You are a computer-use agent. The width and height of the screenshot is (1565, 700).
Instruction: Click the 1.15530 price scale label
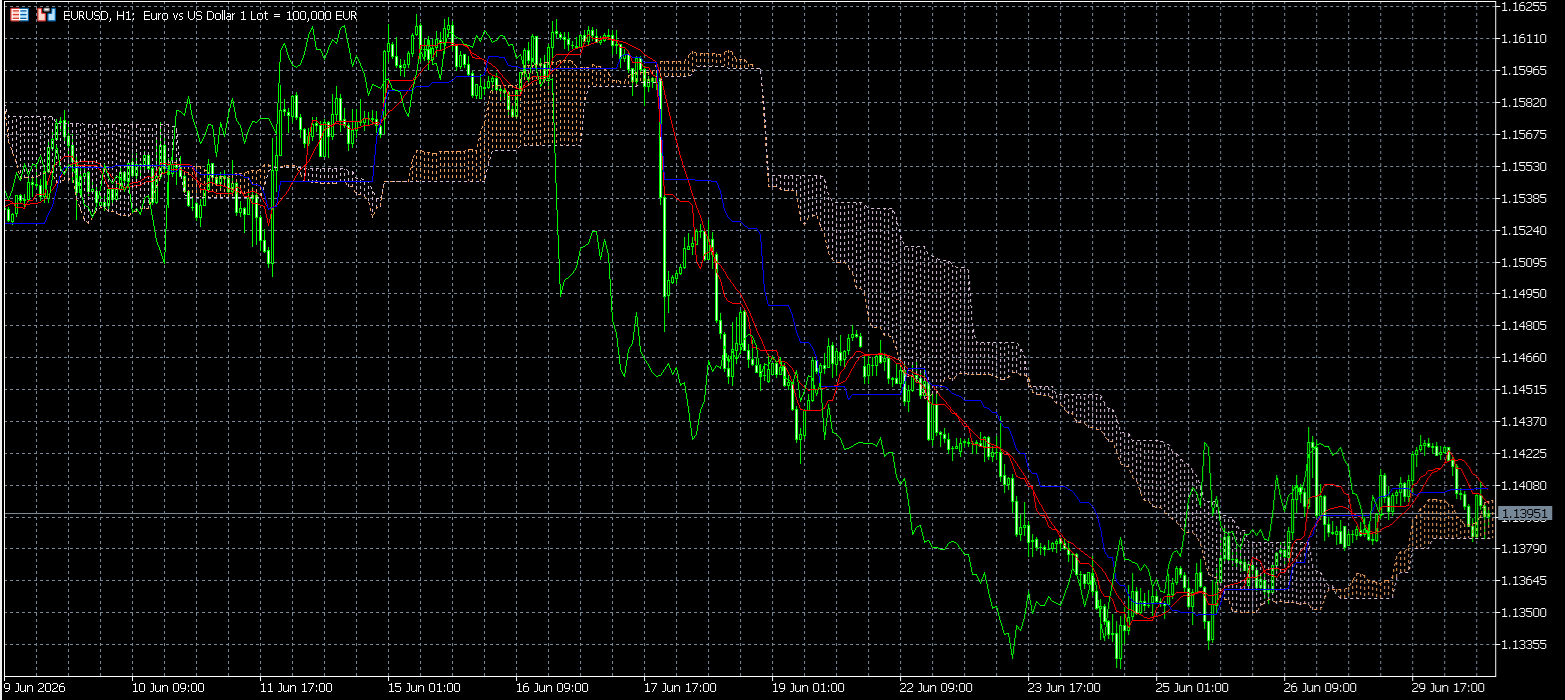point(1525,166)
